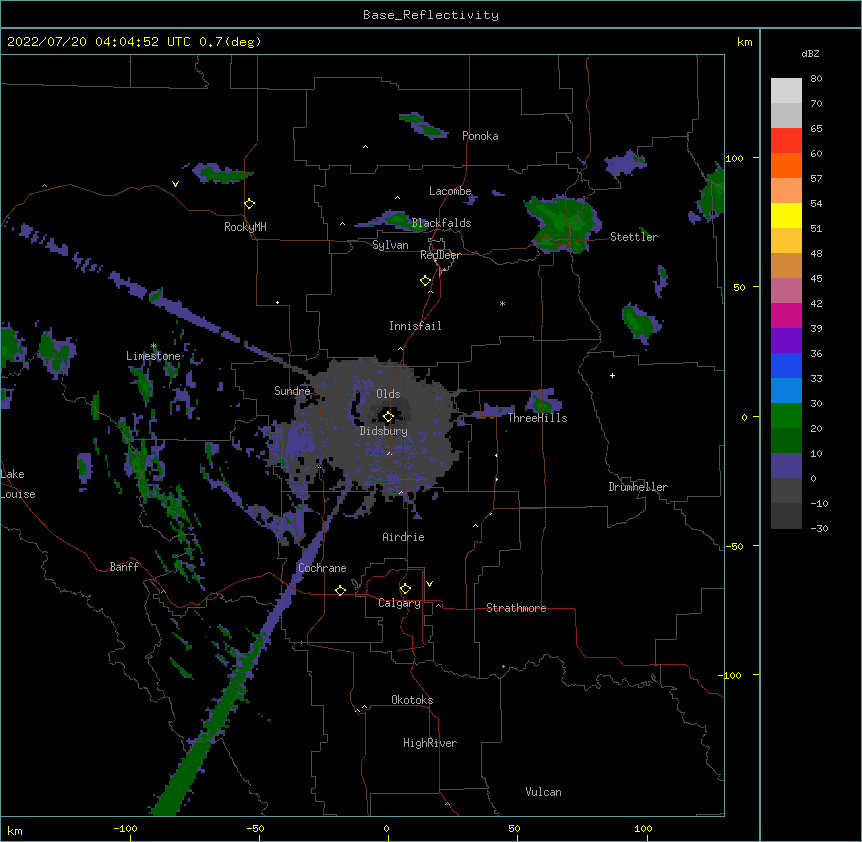Click the Sylvan label
The height and width of the screenshot is (842, 862).
click(x=390, y=245)
